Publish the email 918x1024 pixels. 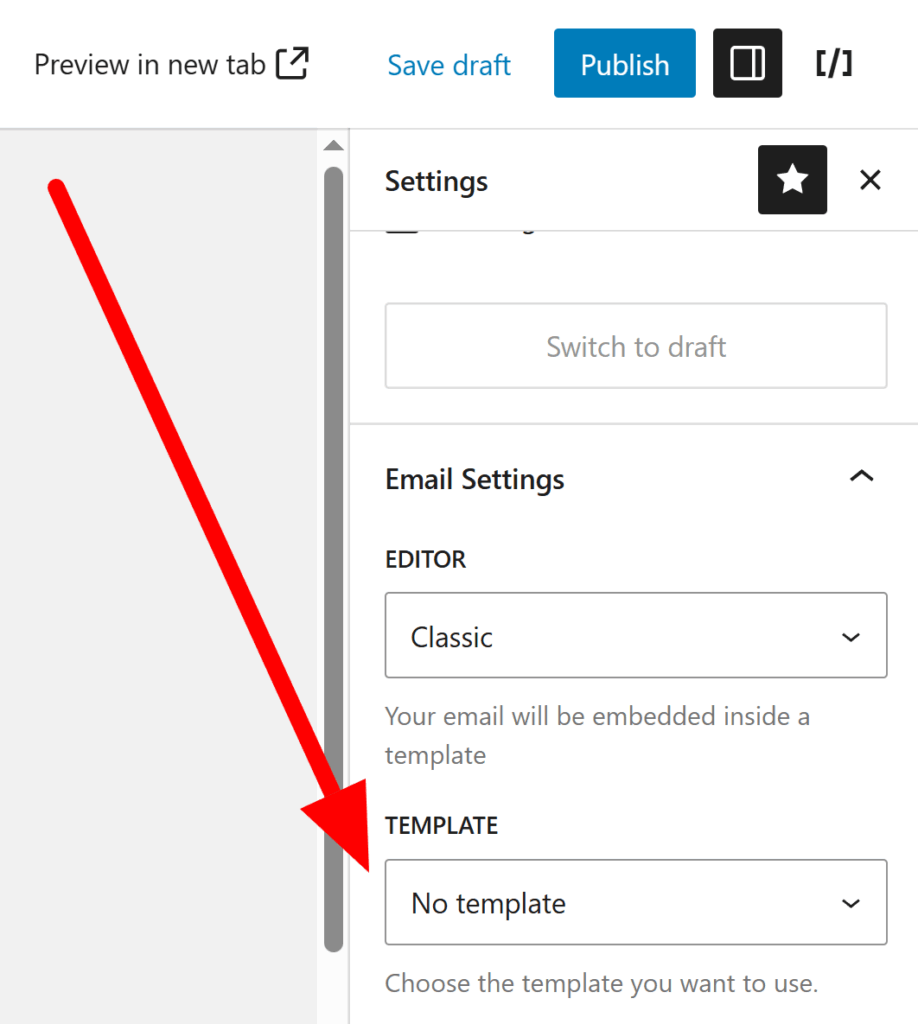pos(624,63)
